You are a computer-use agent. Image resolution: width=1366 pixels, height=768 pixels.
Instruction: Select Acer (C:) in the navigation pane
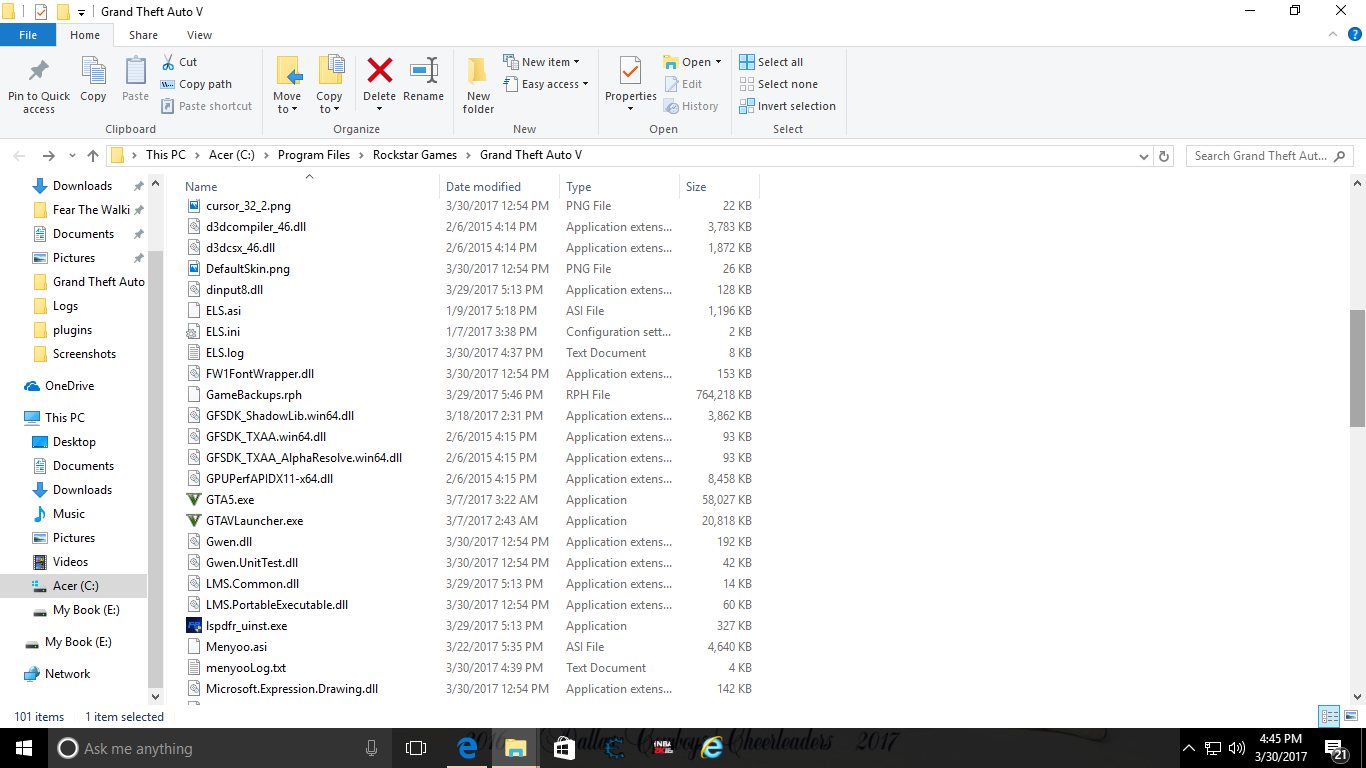tap(75, 586)
